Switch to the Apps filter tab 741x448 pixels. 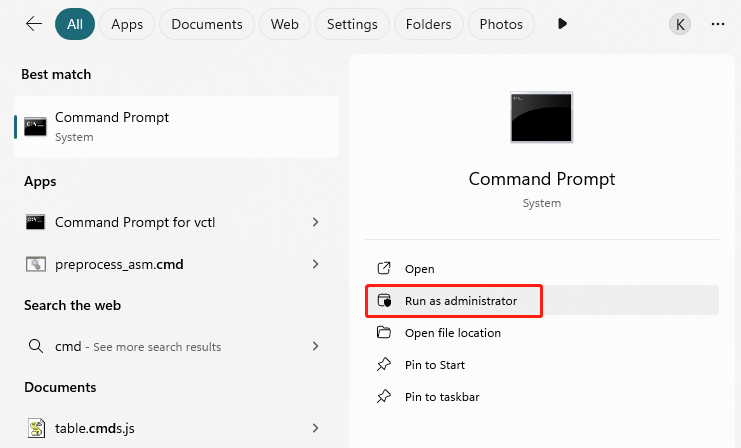point(127,24)
